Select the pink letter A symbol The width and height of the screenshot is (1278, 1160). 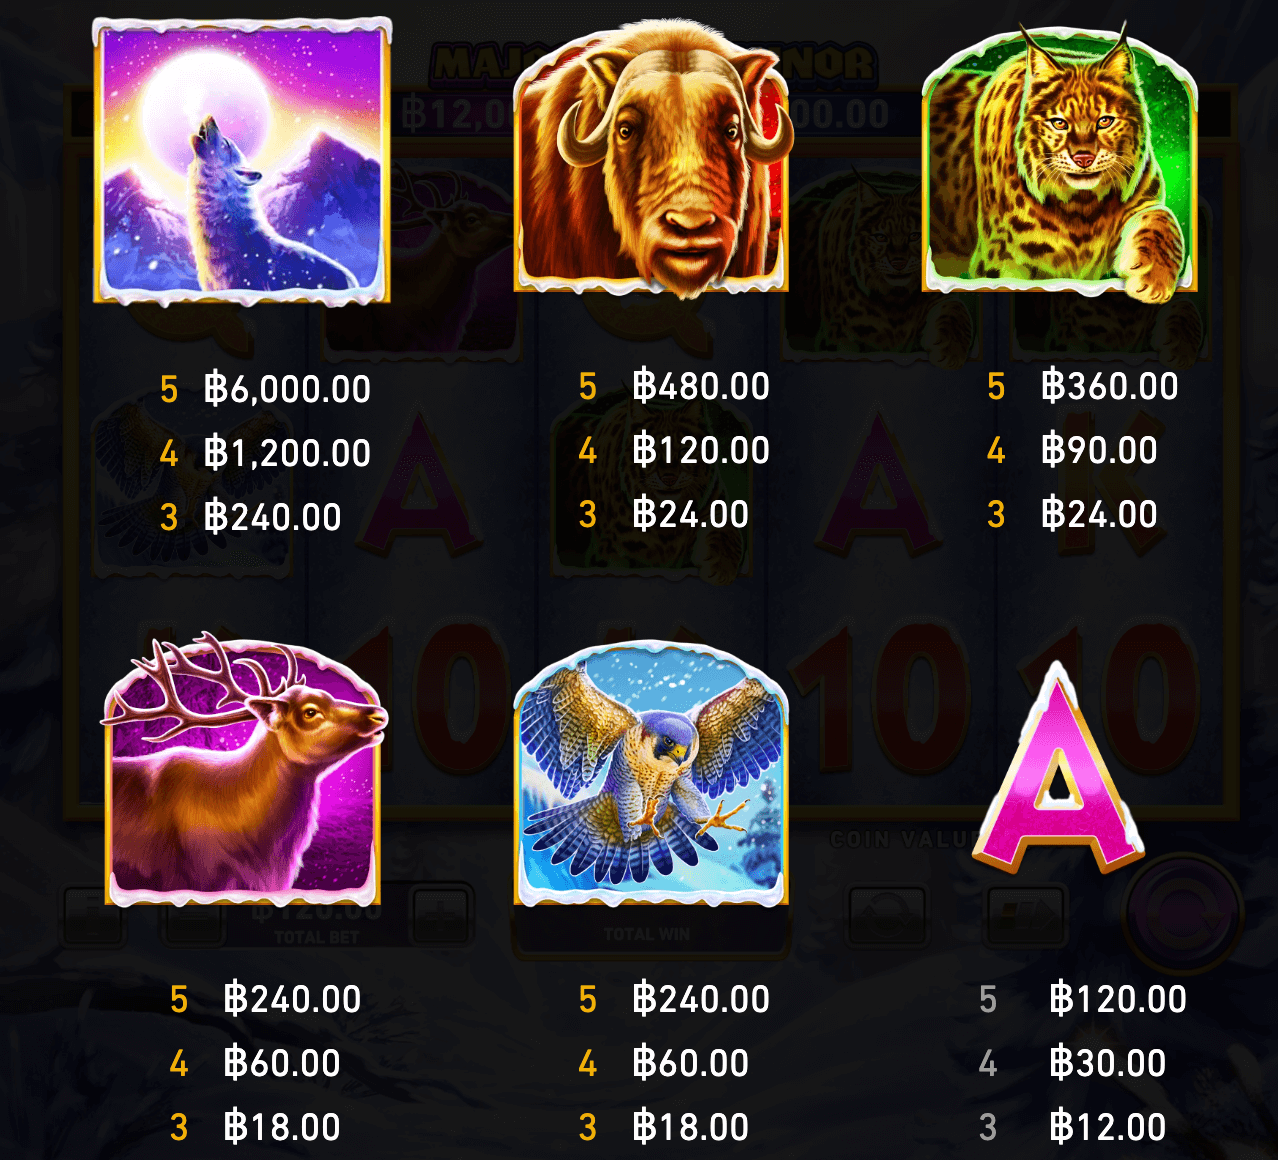click(1058, 769)
